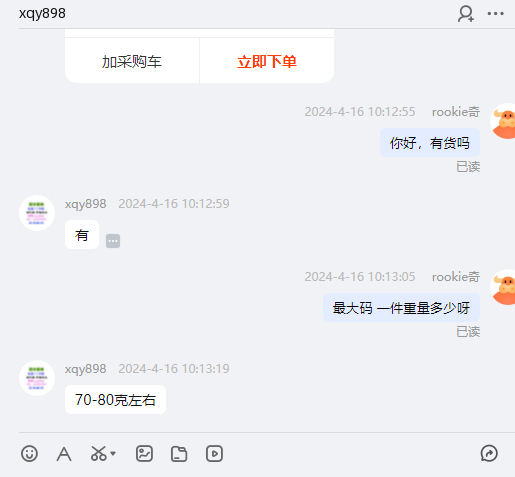Screen dimensions: 515x477
Task: Add contact xqy898 as friend
Action: tap(466, 14)
